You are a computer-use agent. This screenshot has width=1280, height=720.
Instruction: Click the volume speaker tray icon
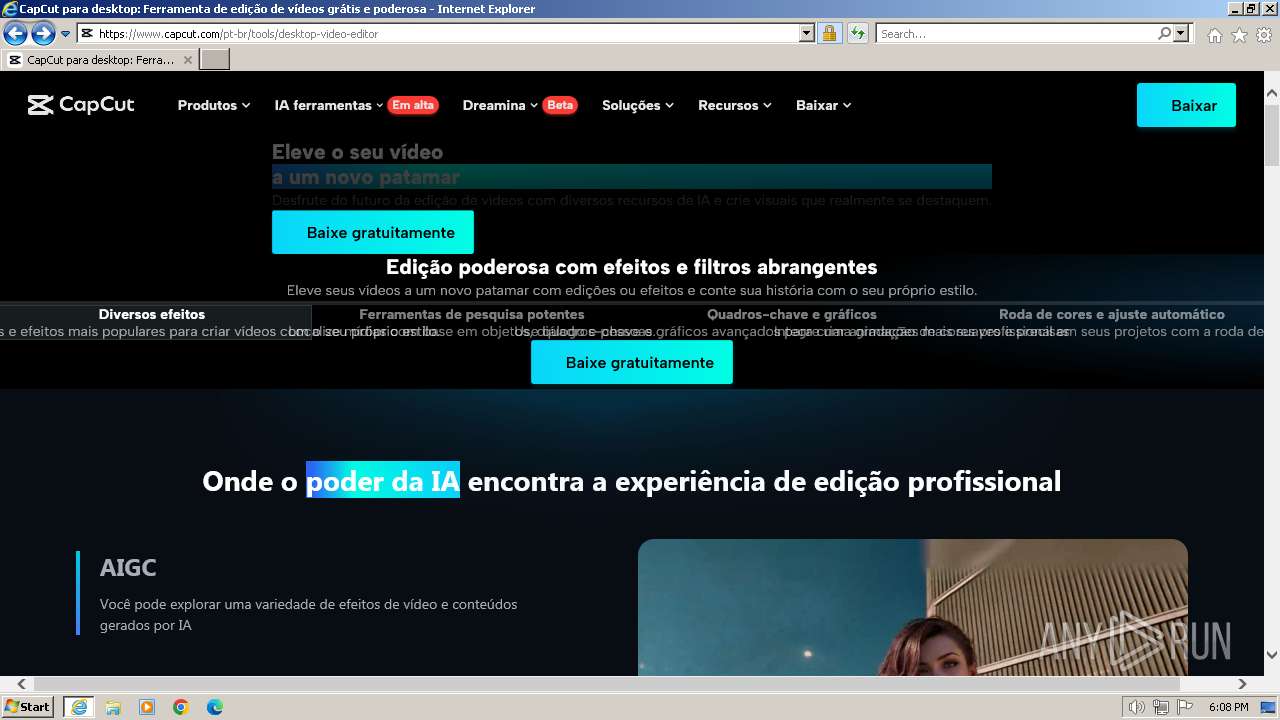1137,707
